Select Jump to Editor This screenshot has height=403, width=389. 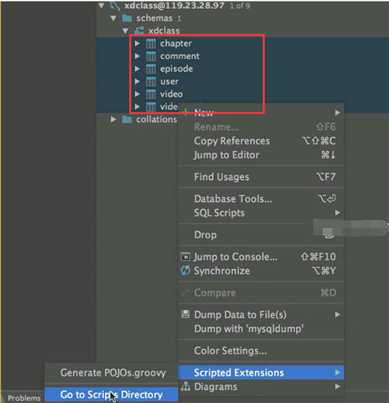[260, 155]
